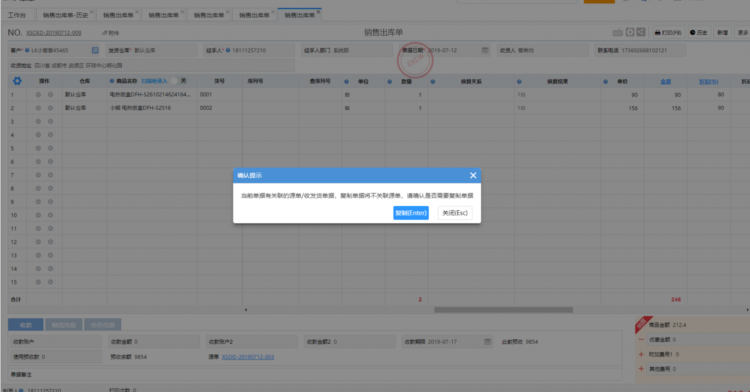
Task: Click the 使用预收款 field
Action: click(x=56, y=357)
